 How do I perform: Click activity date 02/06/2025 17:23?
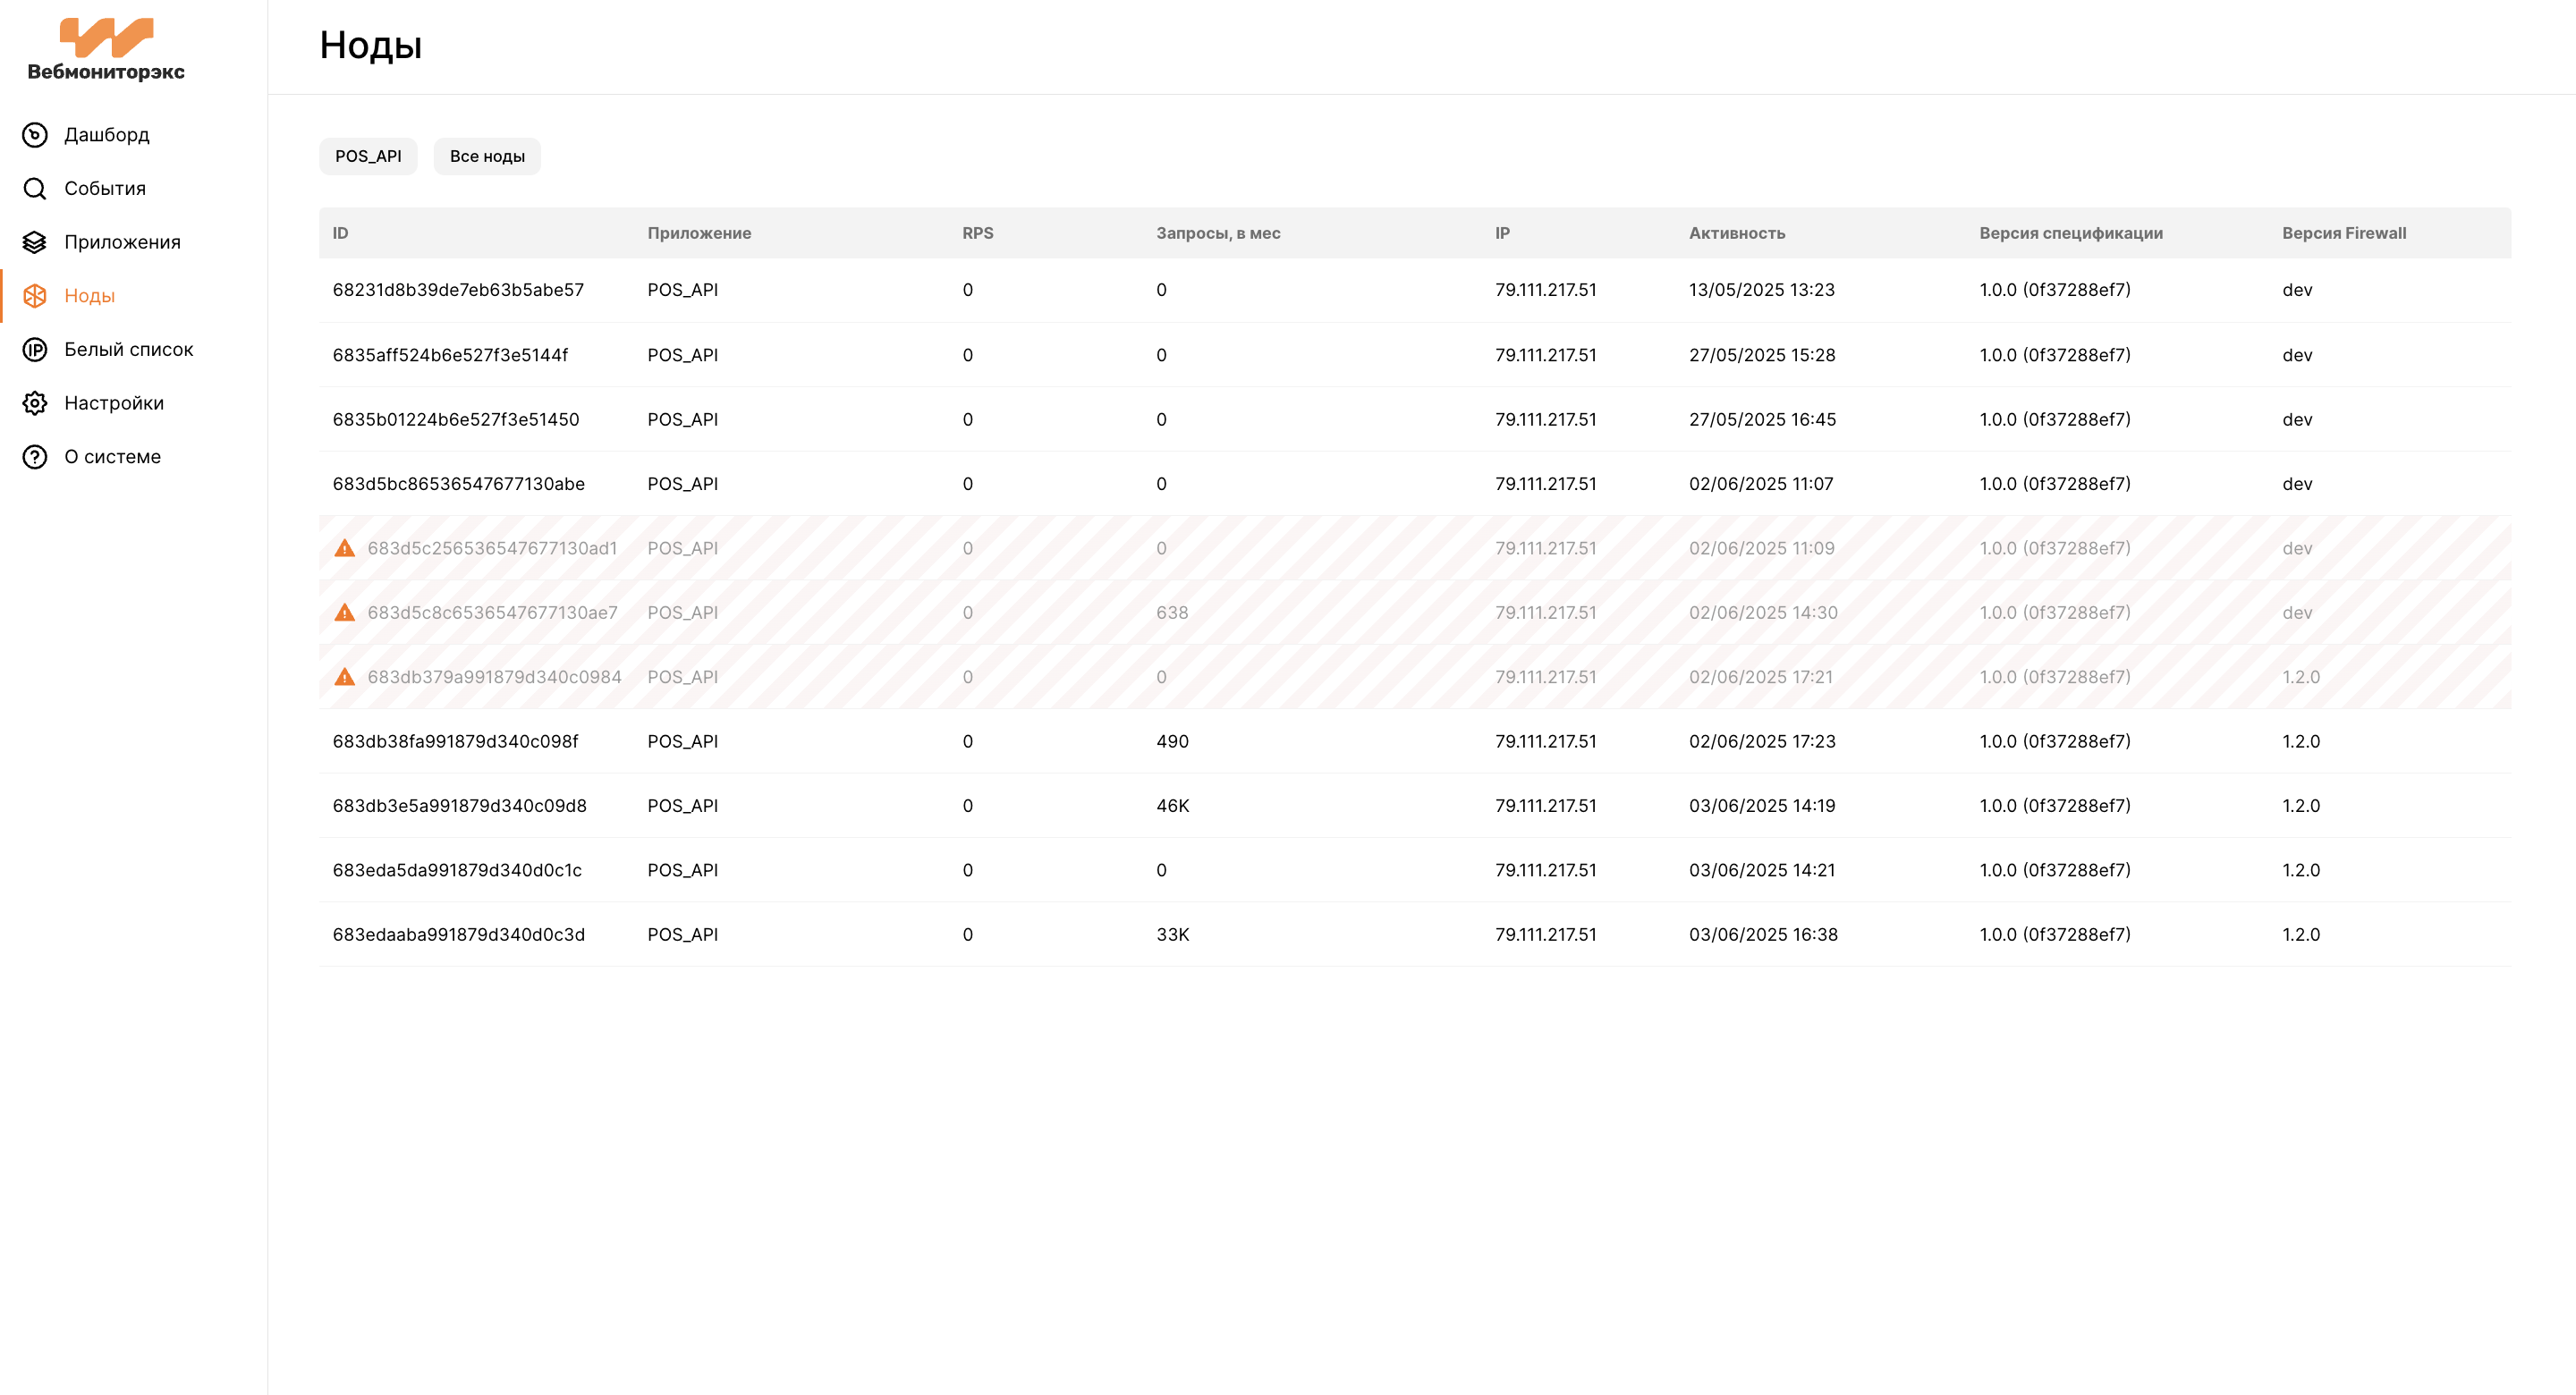pos(1762,741)
